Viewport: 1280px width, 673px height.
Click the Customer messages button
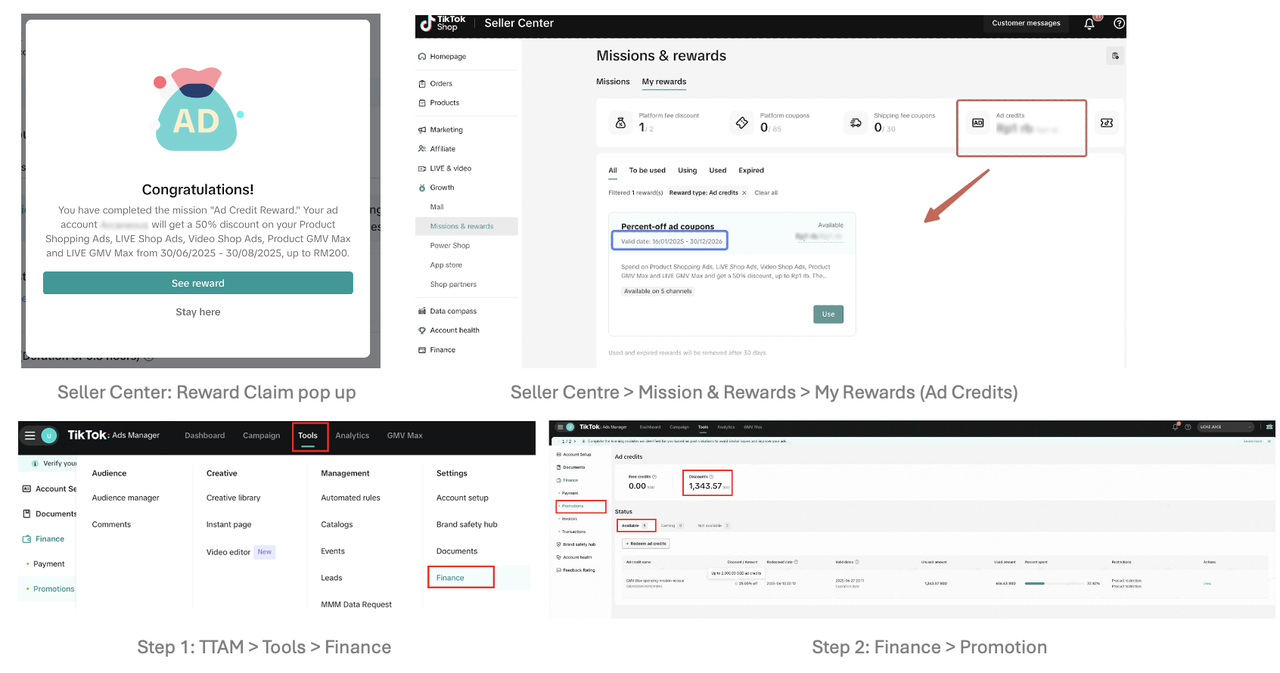click(1026, 23)
